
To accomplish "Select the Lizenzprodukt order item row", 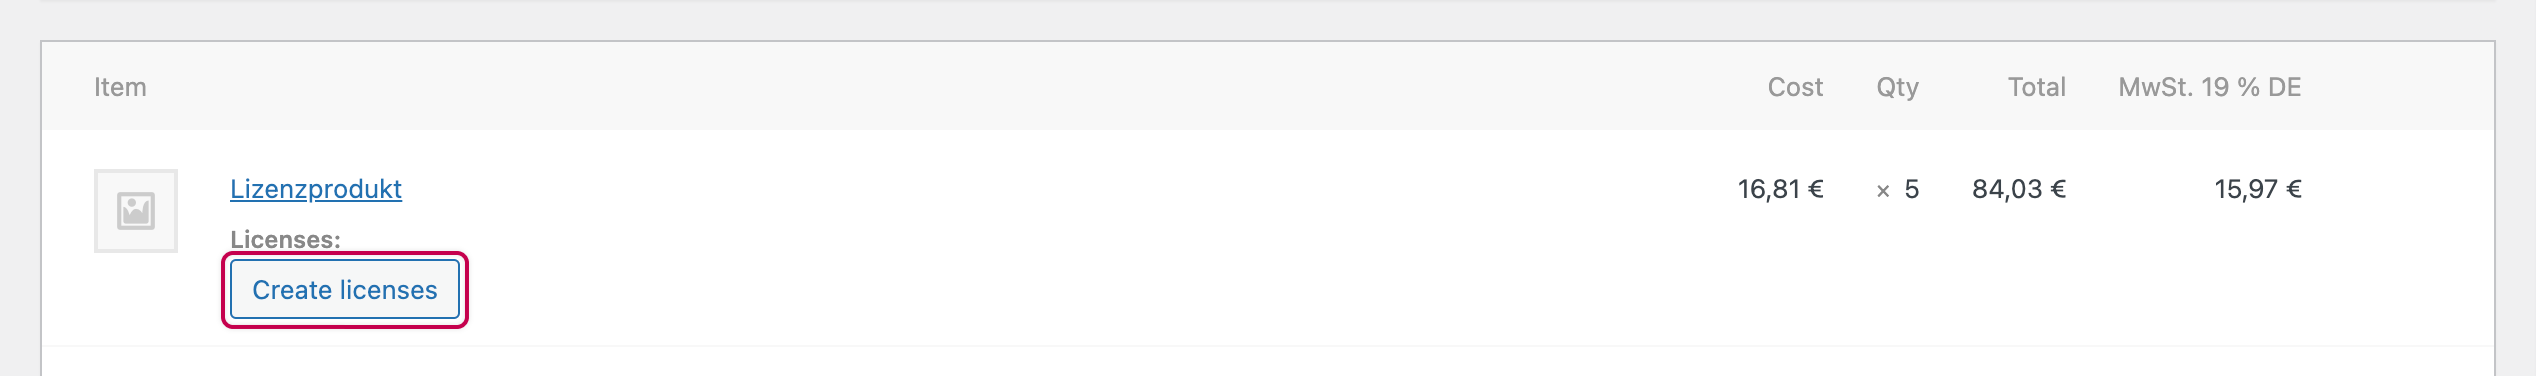I will (1267, 238).
